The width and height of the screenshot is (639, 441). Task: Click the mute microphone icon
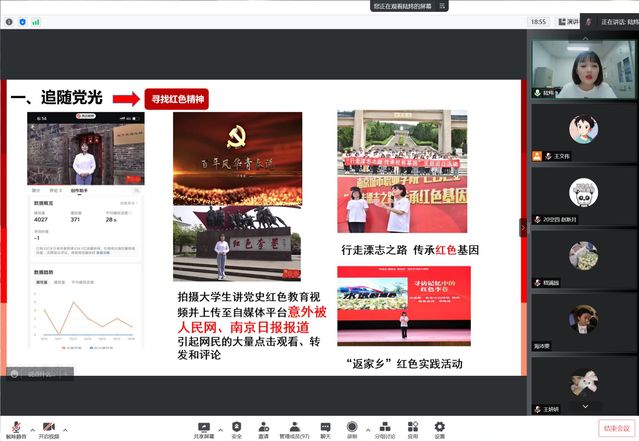[15, 425]
